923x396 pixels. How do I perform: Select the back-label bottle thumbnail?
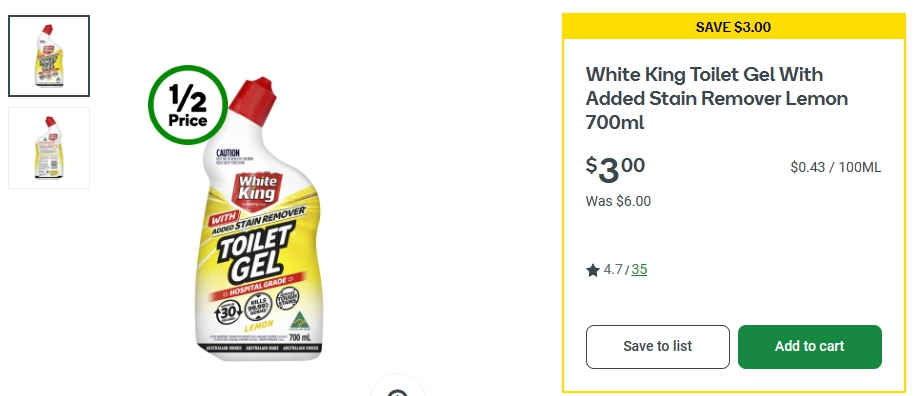[49, 148]
